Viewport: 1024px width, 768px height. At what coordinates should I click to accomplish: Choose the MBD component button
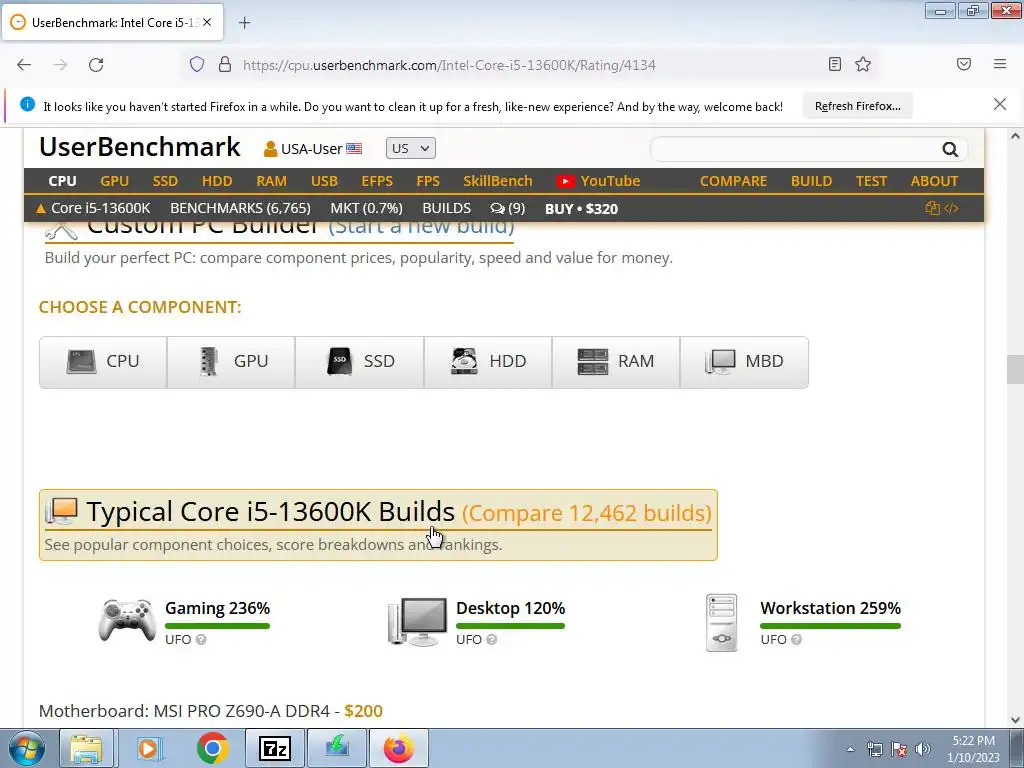tap(744, 362)
